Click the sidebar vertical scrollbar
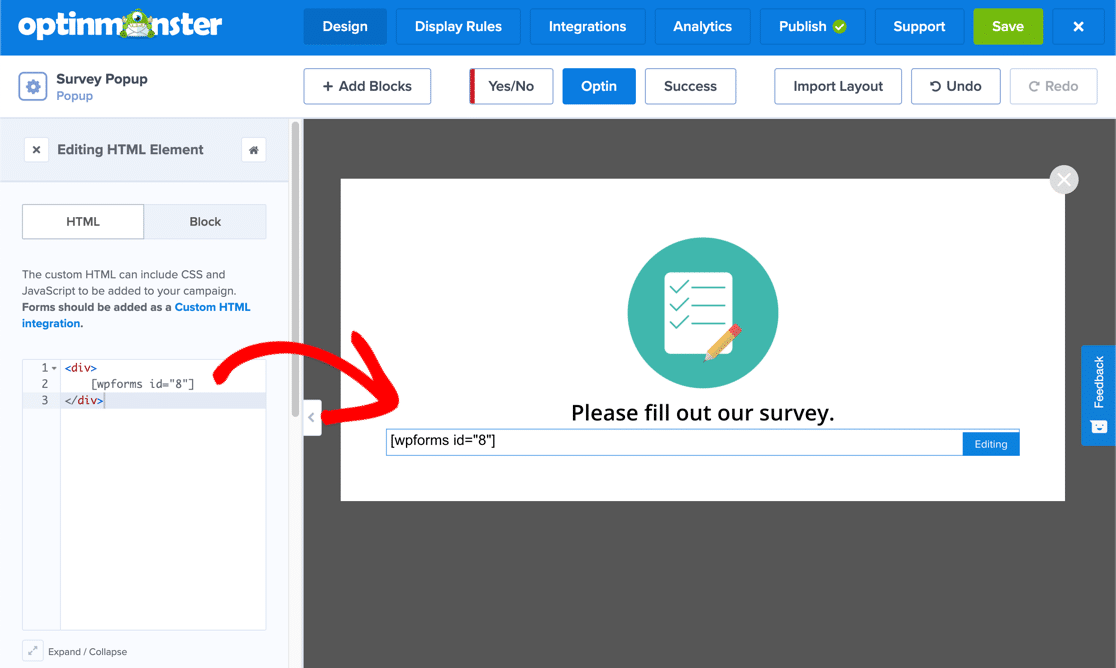Screen dimensions: 1116x668 (295, 269)
